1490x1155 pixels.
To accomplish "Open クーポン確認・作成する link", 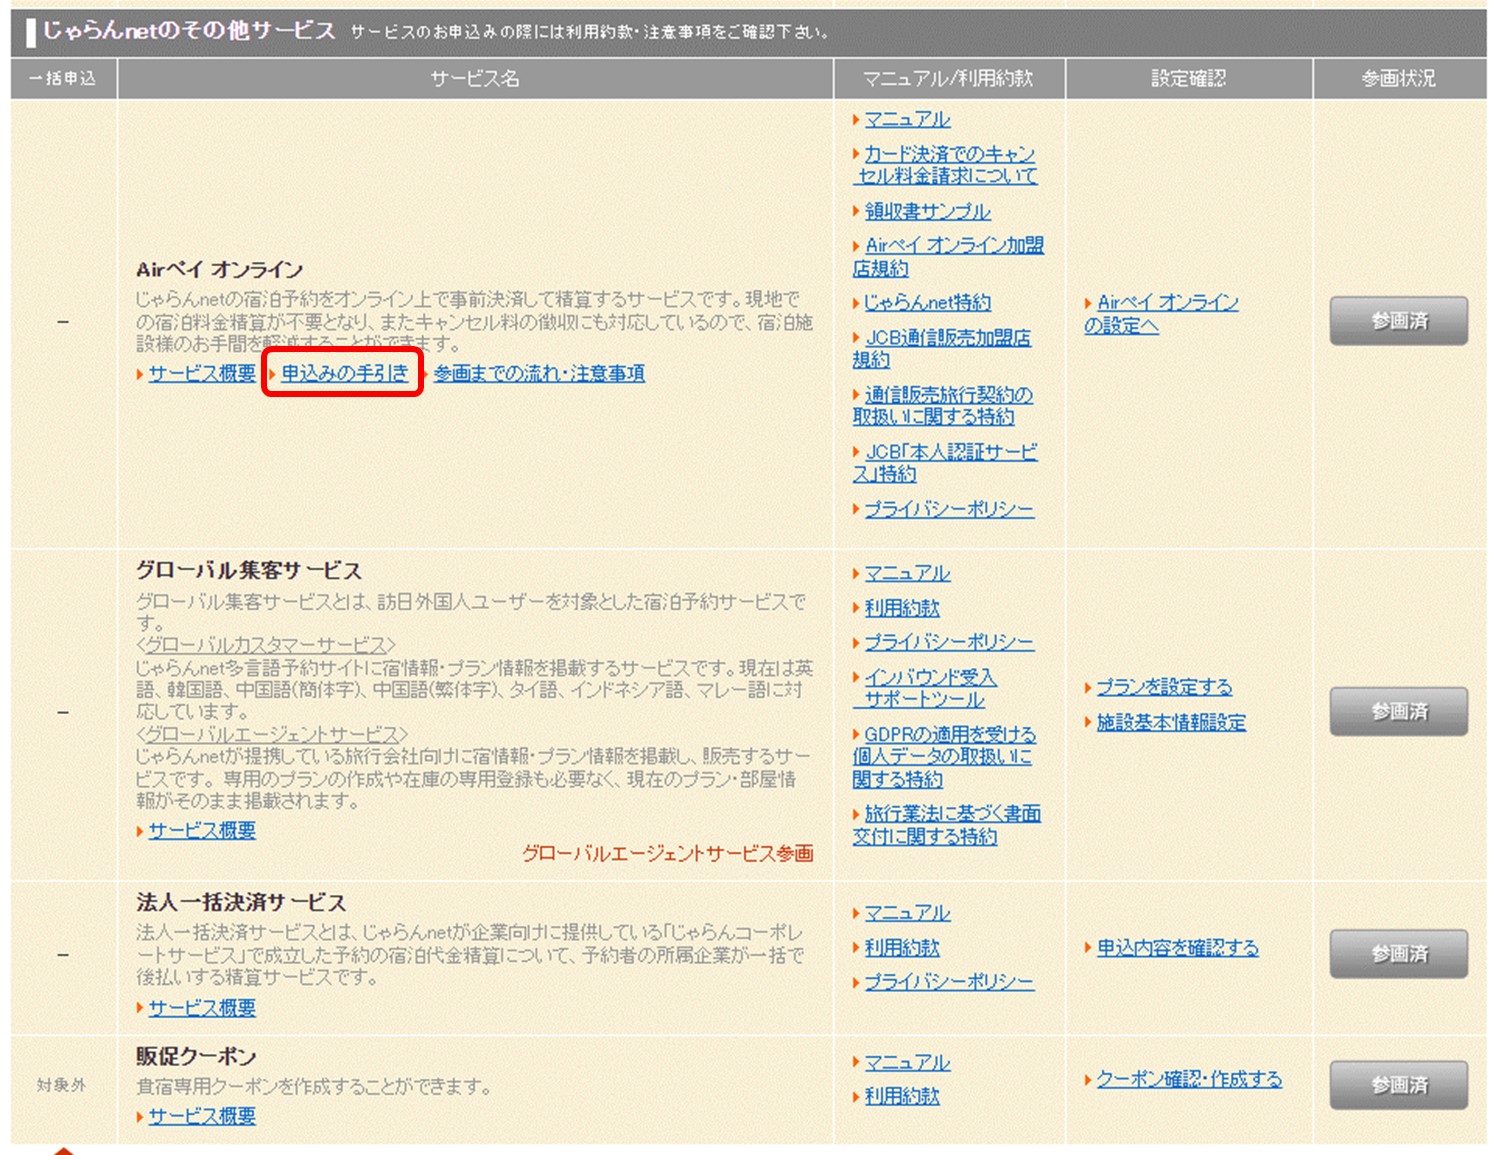I will (1188, 1079).
